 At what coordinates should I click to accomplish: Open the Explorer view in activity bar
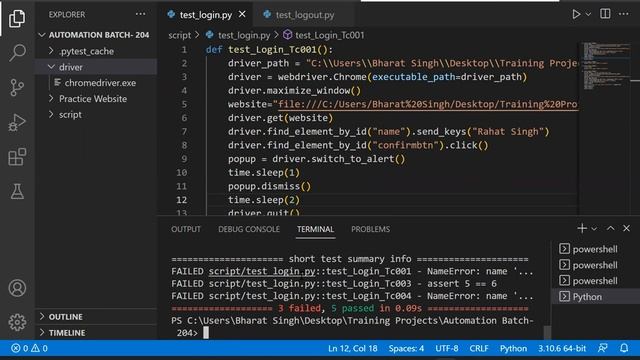[17, 18]
